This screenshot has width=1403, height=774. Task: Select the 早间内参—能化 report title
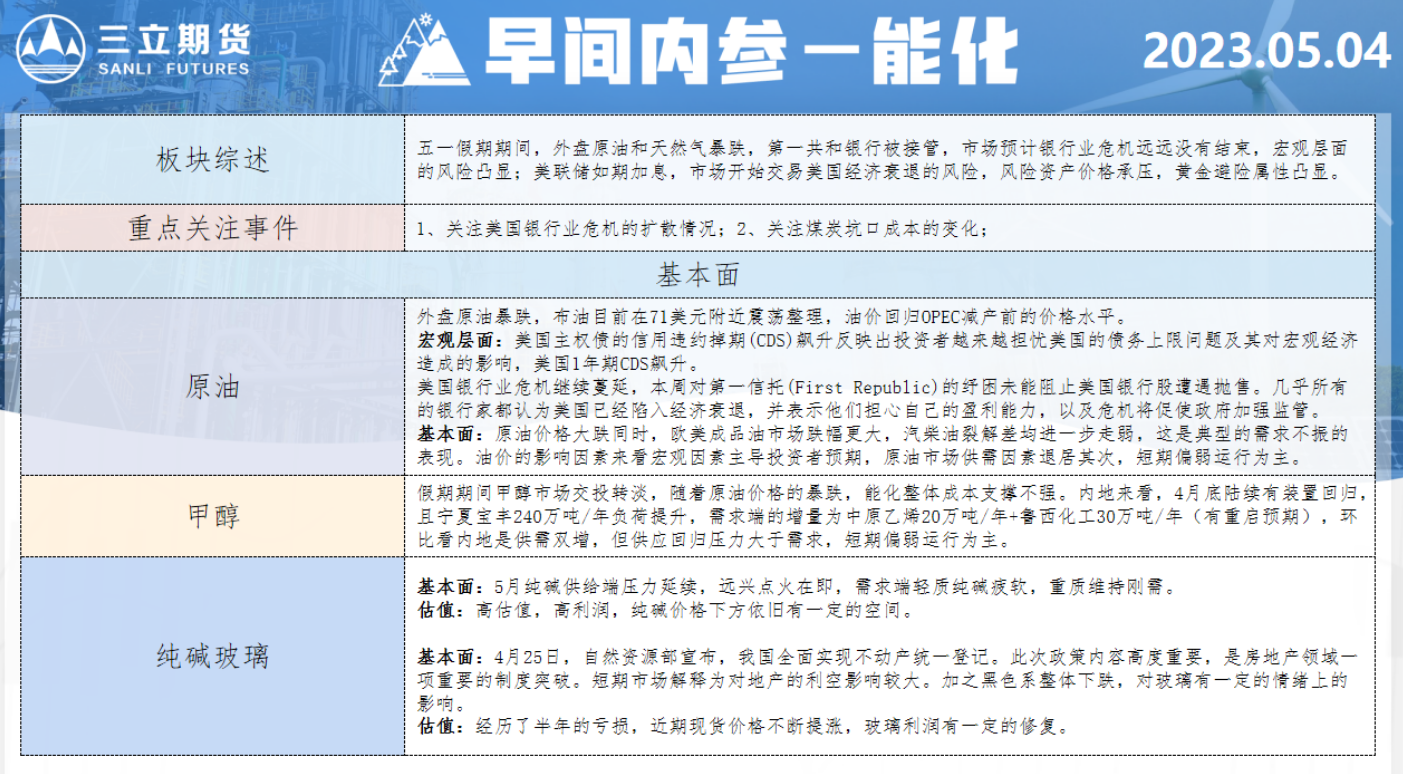coord(750,50)
